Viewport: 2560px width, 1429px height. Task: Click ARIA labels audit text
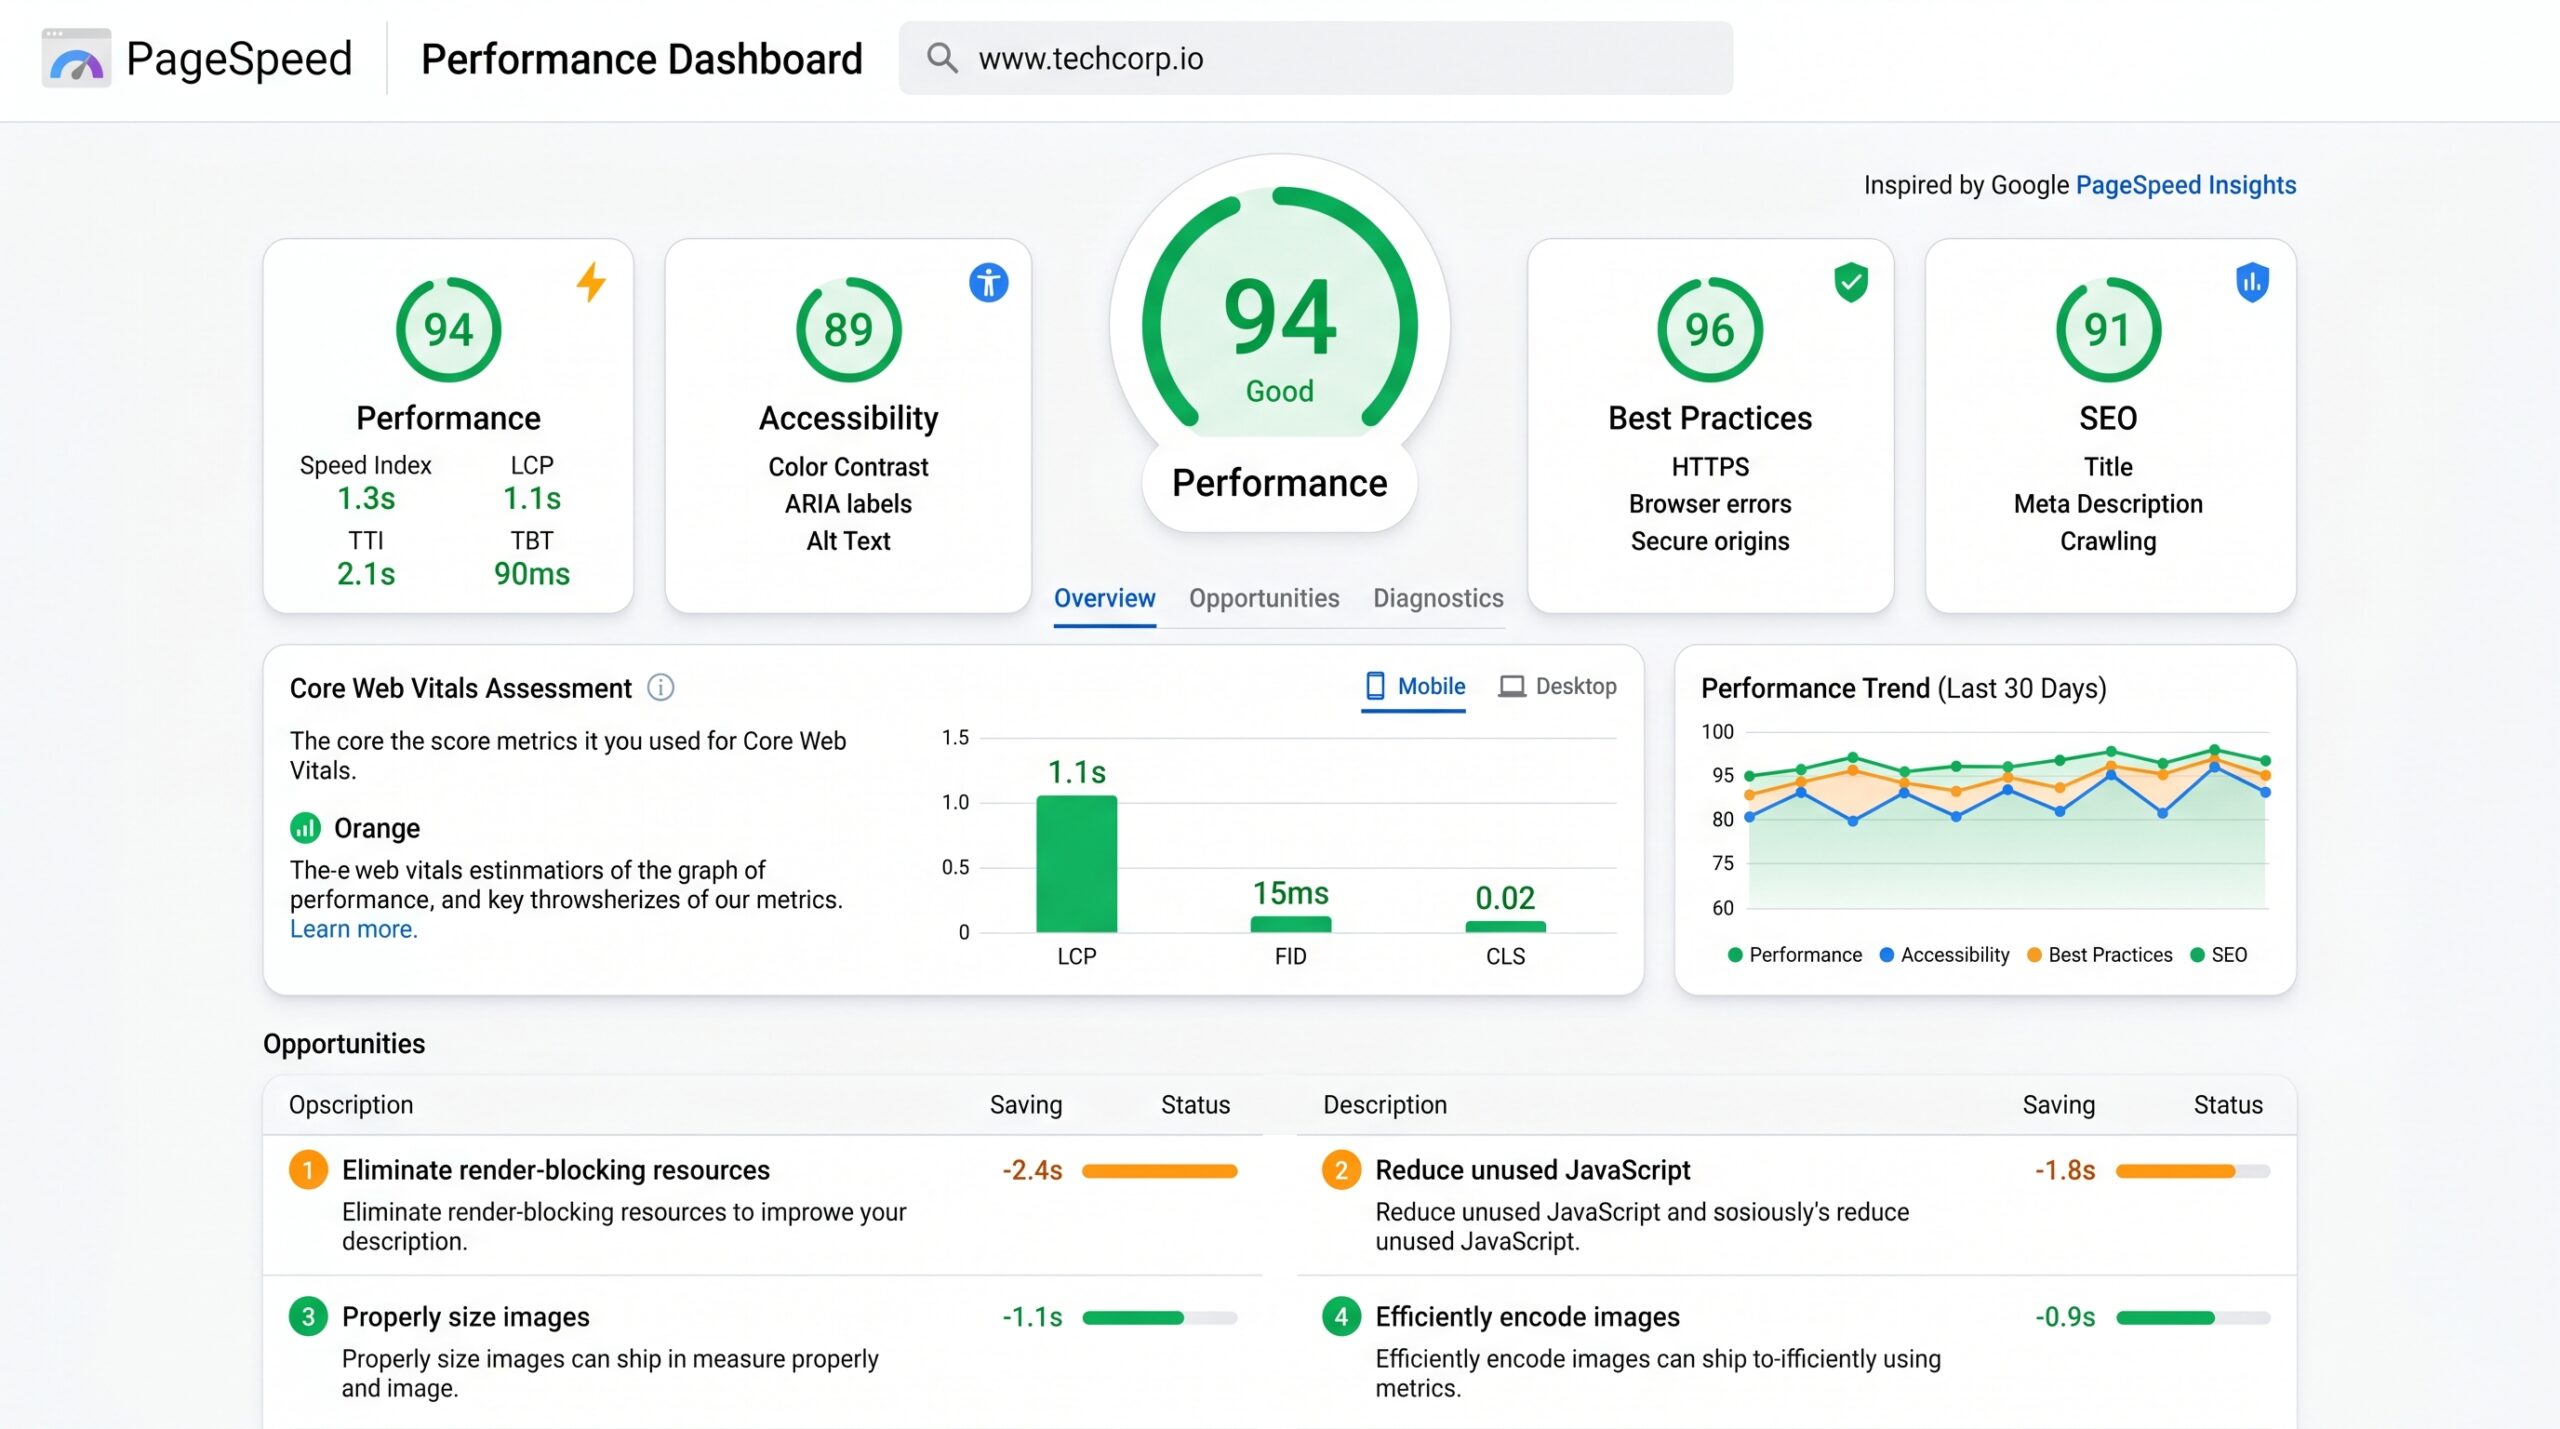pos(848,504)
